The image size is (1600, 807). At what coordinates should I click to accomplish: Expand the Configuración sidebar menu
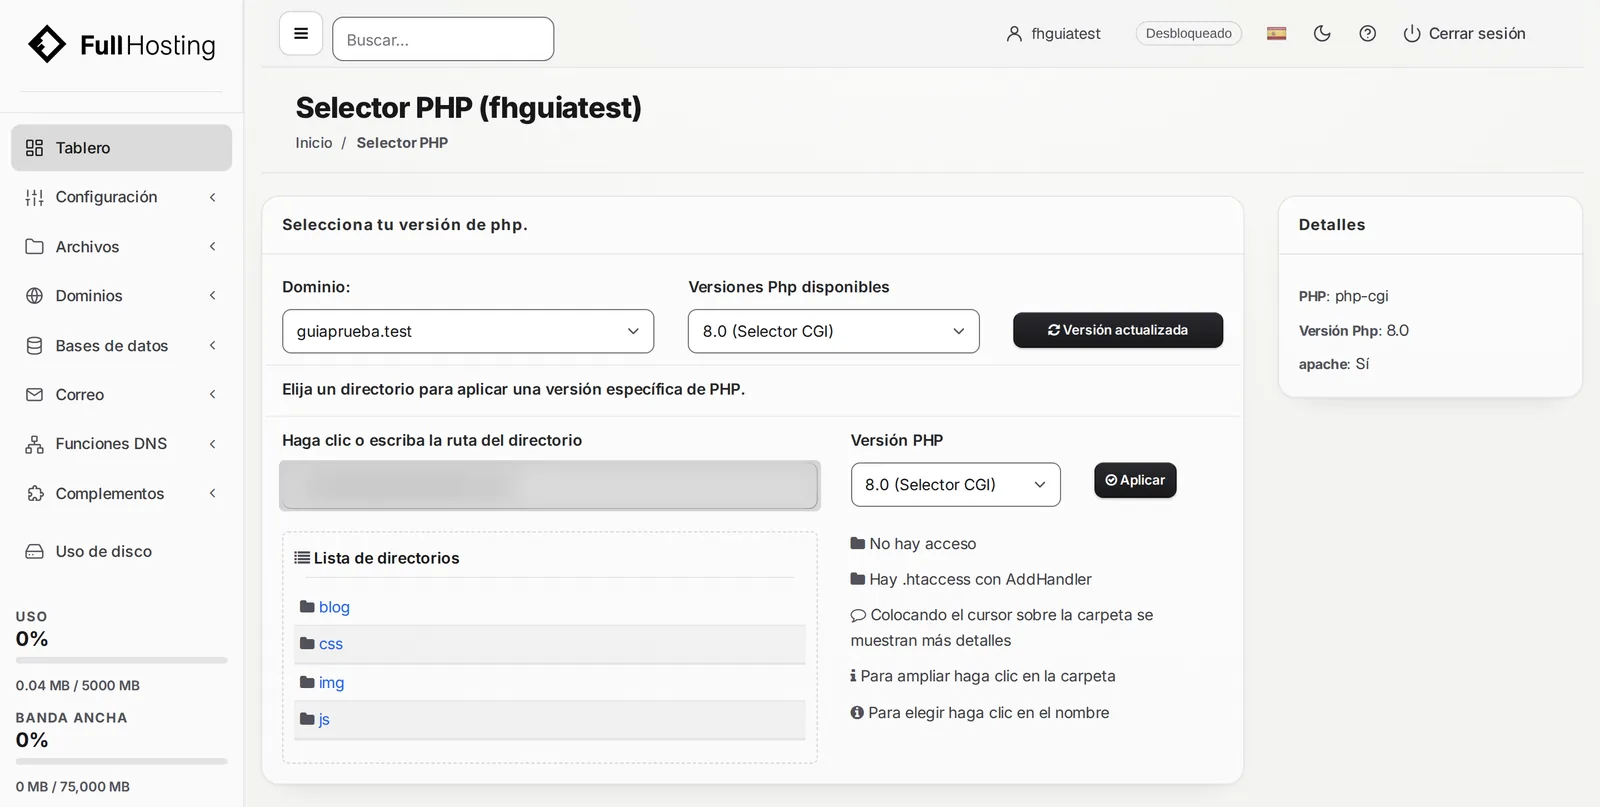(121, 197)
